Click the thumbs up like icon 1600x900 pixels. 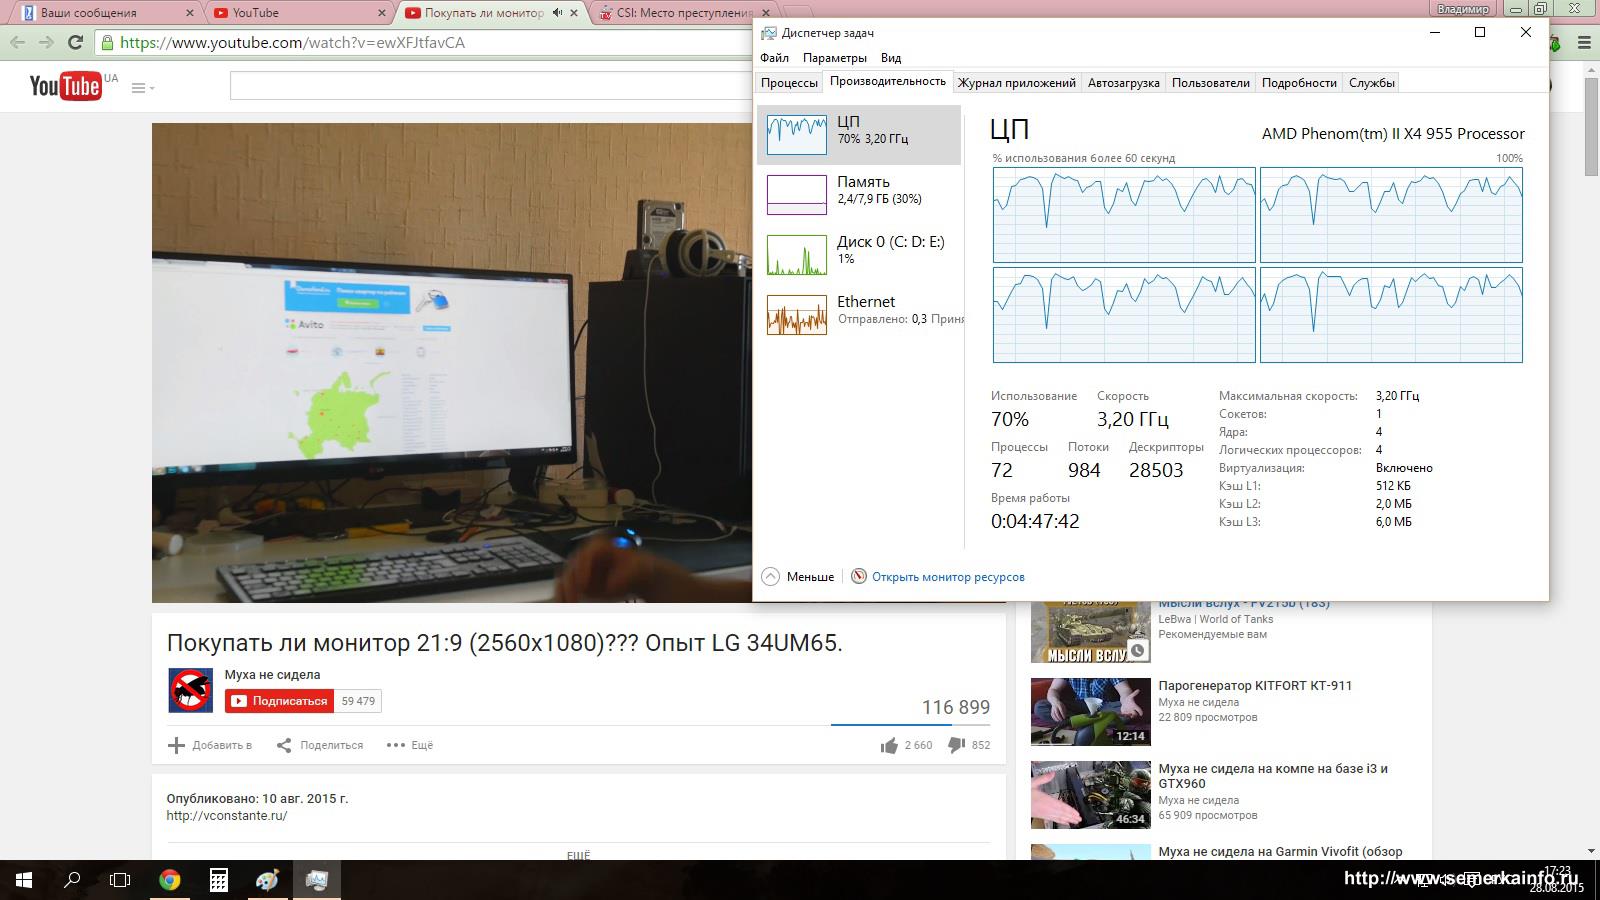889,745
